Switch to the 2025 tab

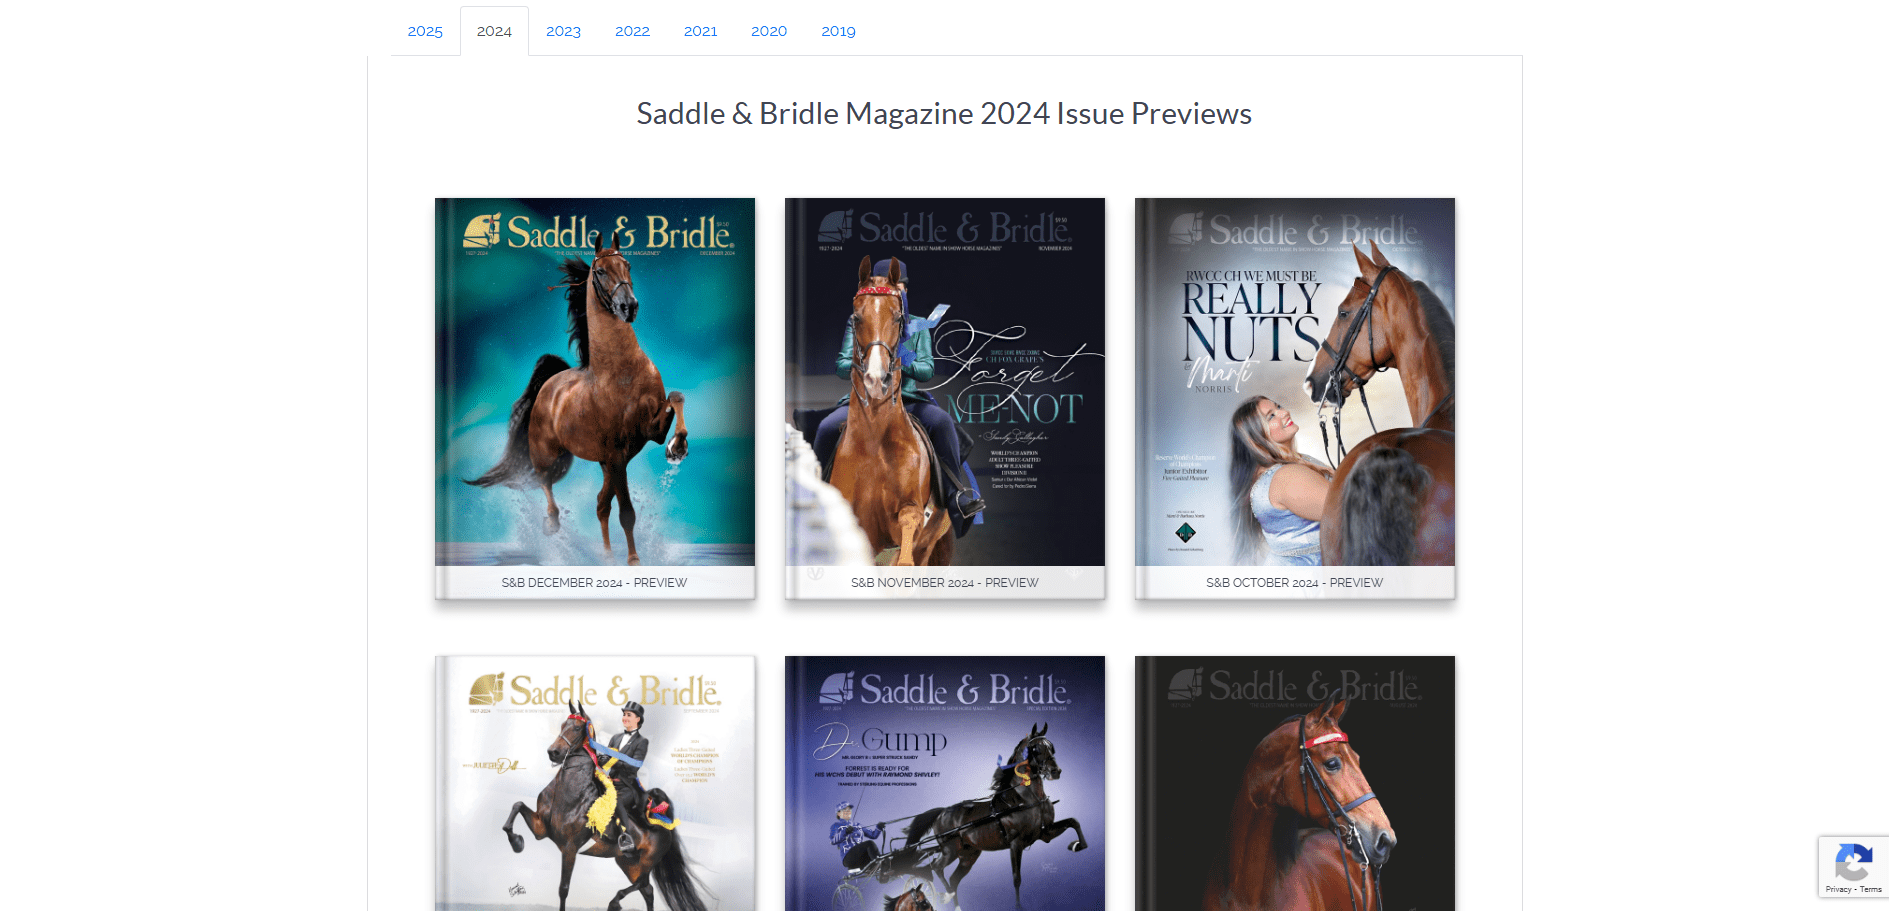click(x=425, y=31)
